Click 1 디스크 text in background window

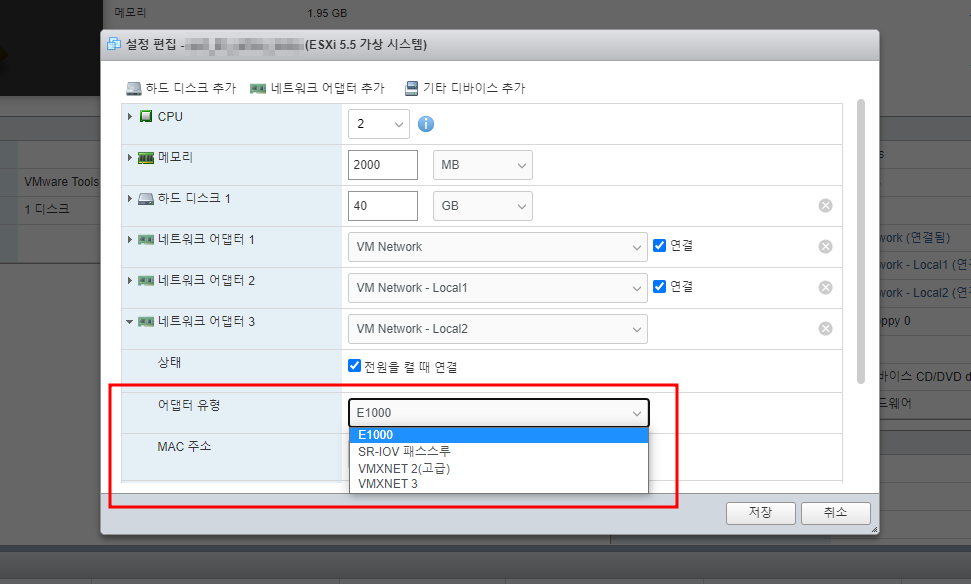pyautogui.click(x=46, y=209)
